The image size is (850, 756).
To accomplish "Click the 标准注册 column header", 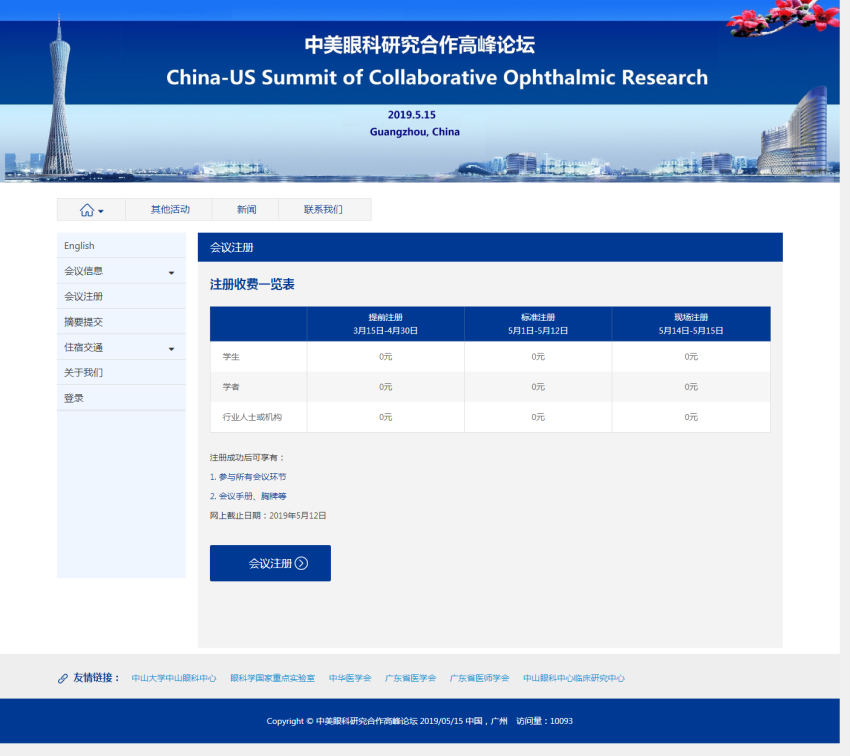I will click(538, 324).
